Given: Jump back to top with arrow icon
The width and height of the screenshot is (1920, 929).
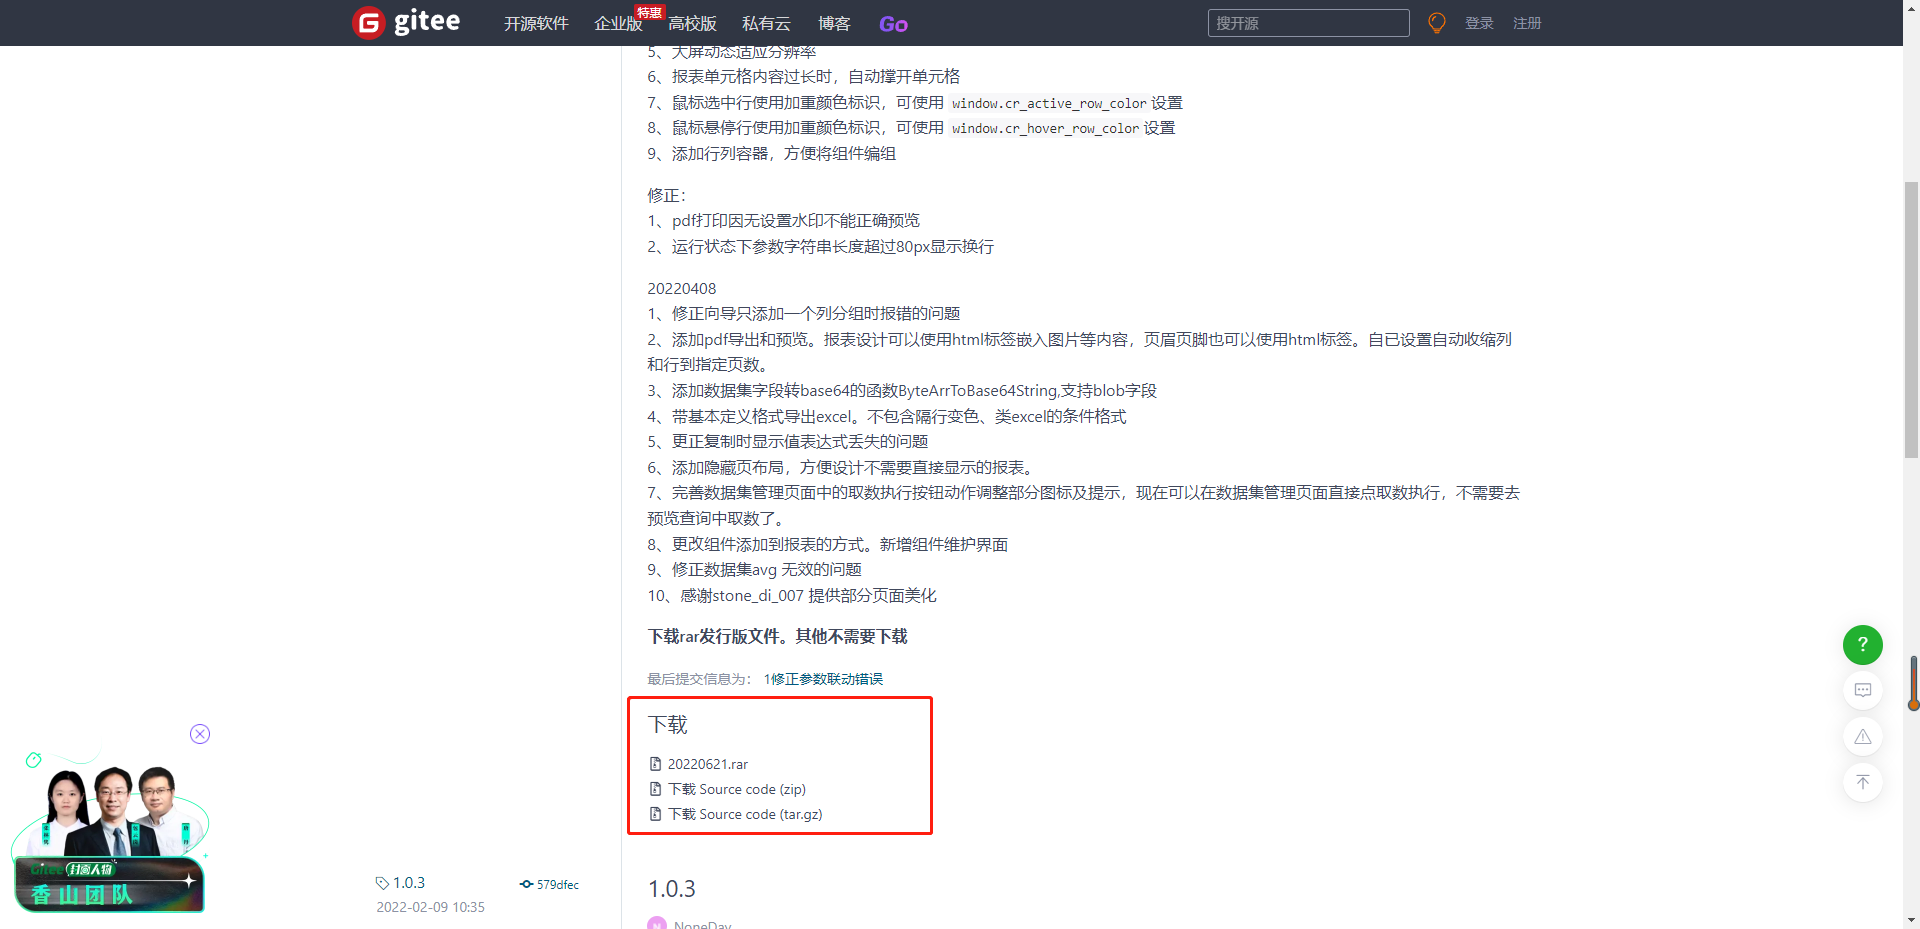Looking at the screenshot, I should click(1863, 782).
